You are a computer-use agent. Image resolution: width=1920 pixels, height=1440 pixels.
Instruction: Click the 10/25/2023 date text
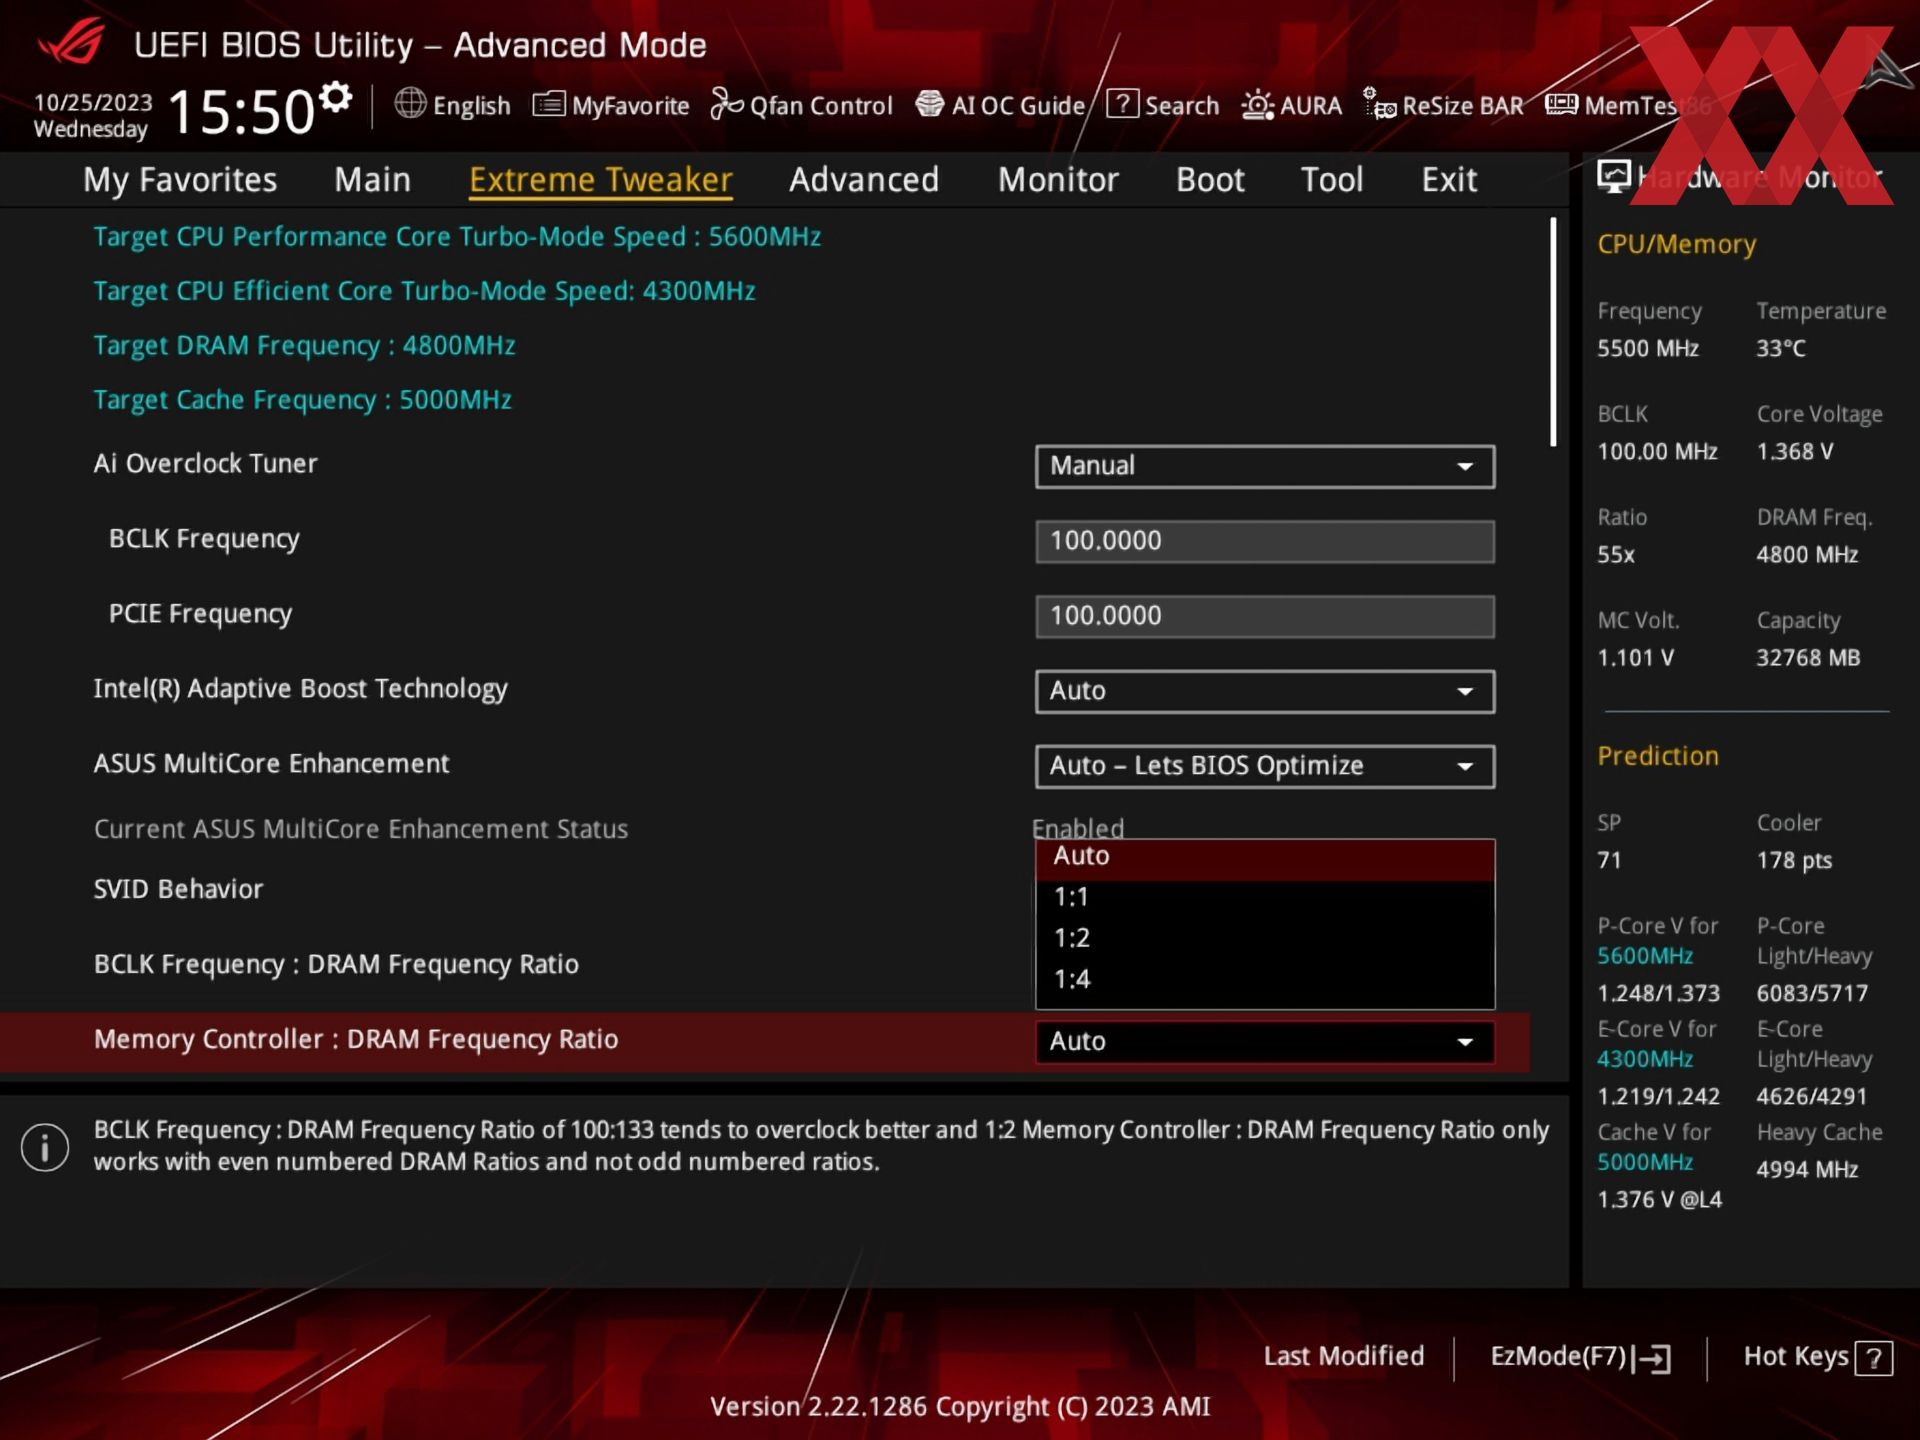93,102
